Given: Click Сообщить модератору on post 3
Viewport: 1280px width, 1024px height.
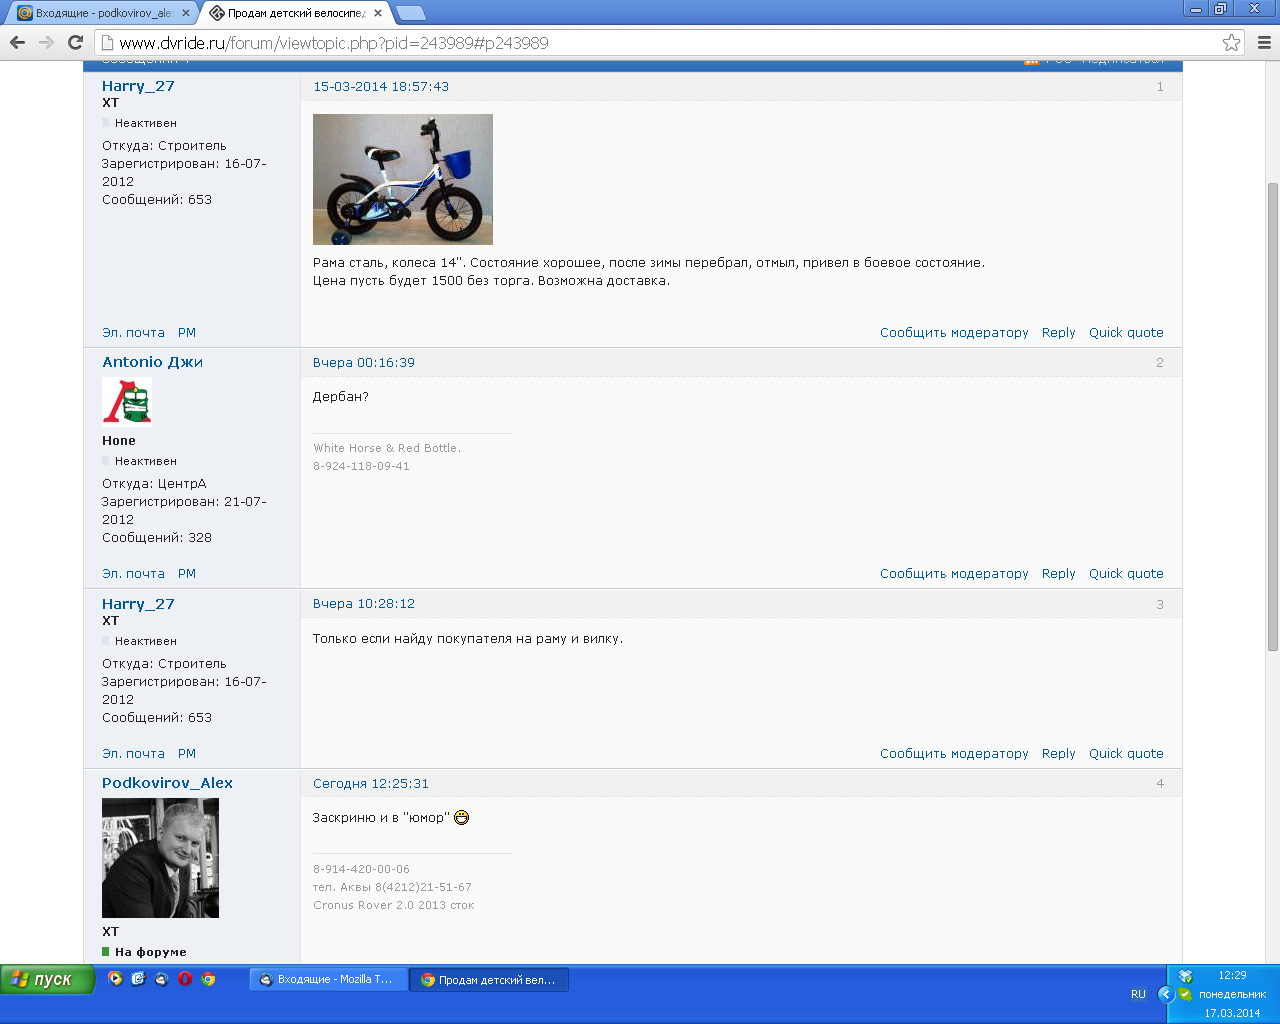Looking at the screenshot, I should point(954,754).
